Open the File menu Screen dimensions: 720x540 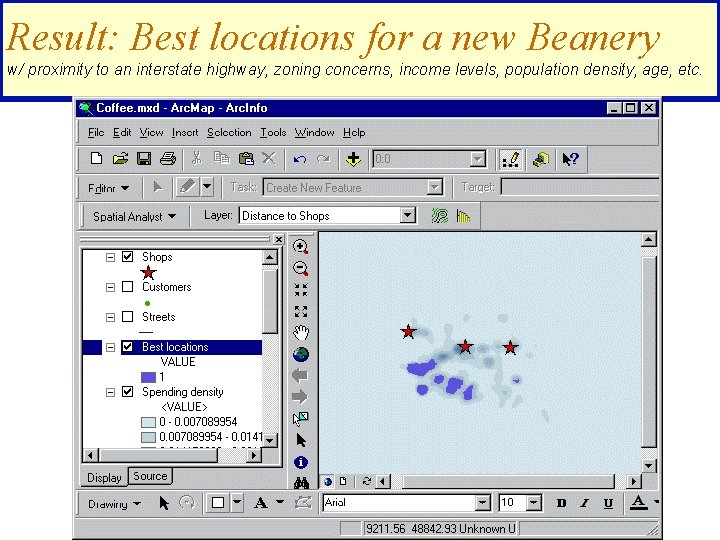click(x=96, y=133)
